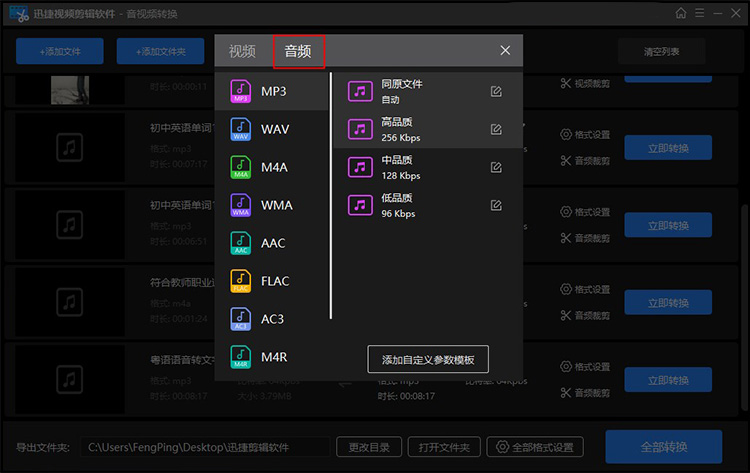Select the MP3 format icon

coord(241,91)
